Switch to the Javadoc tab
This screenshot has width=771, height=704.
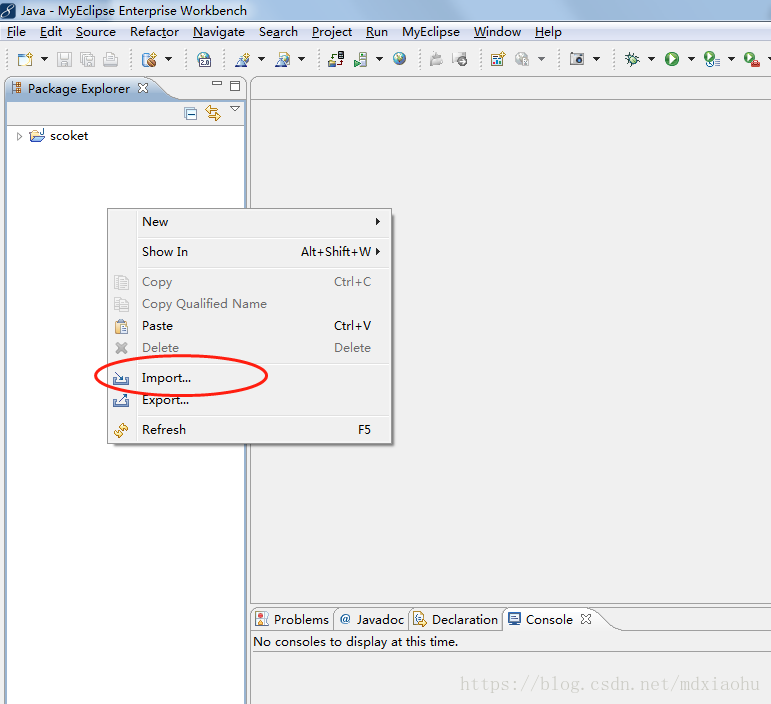[x=372, y=619]
